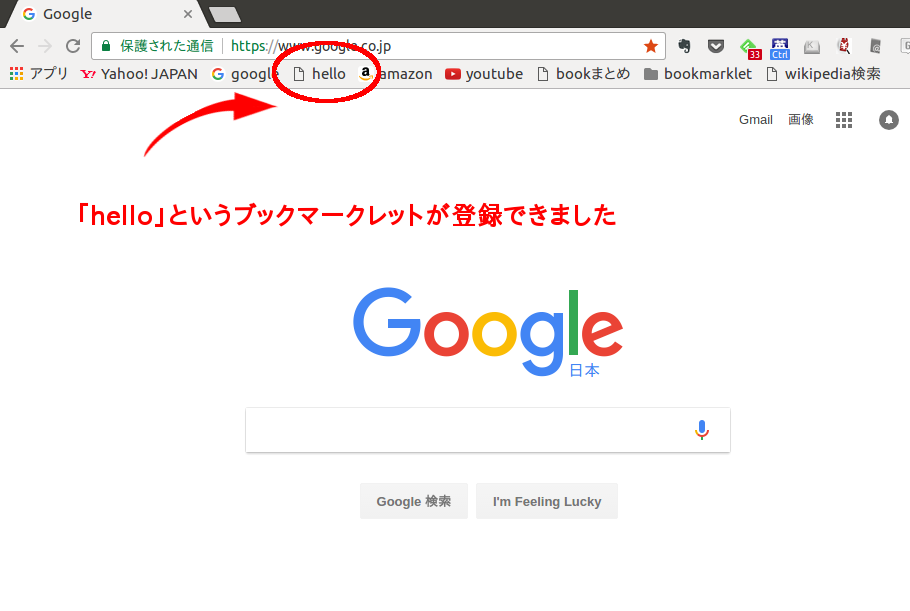This screenshot has height=611, width=910.
Task: Click I'm Feeling Lucky
Action: [x=547, y=501]
